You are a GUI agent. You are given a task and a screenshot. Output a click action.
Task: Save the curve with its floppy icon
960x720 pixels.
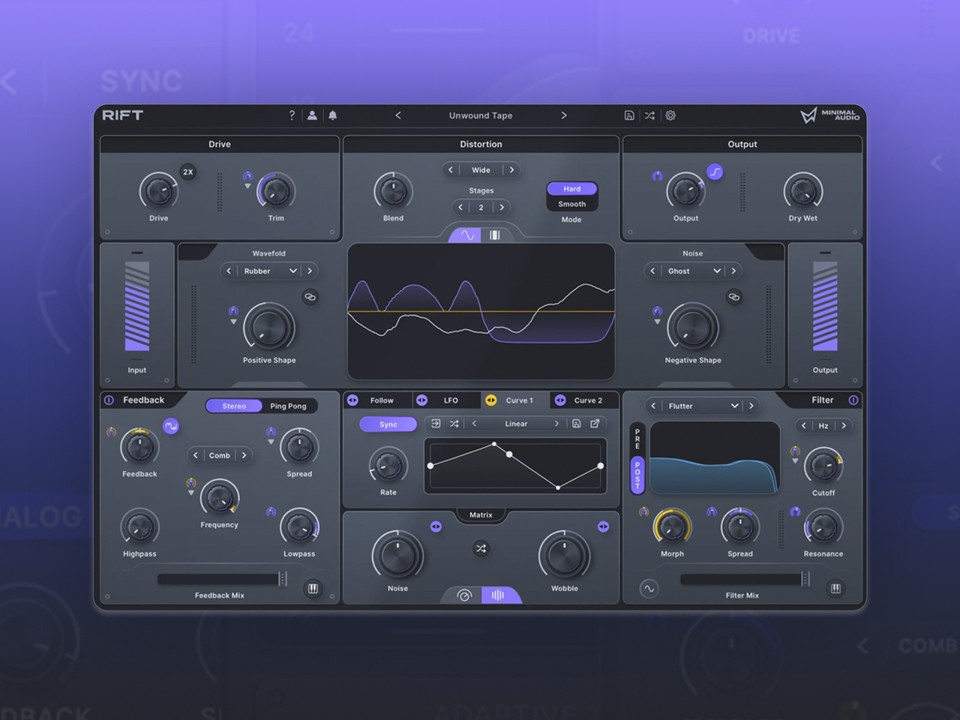point(576,424)
